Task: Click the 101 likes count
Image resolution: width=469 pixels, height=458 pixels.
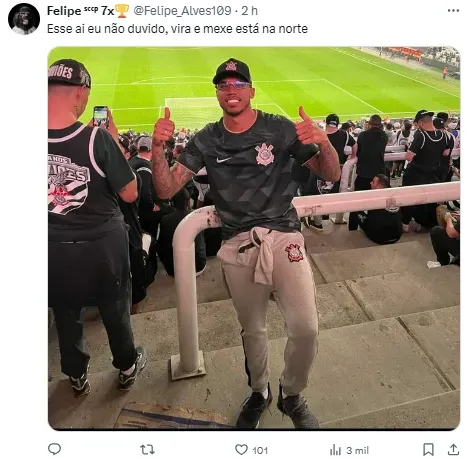Action: (260, 450)
